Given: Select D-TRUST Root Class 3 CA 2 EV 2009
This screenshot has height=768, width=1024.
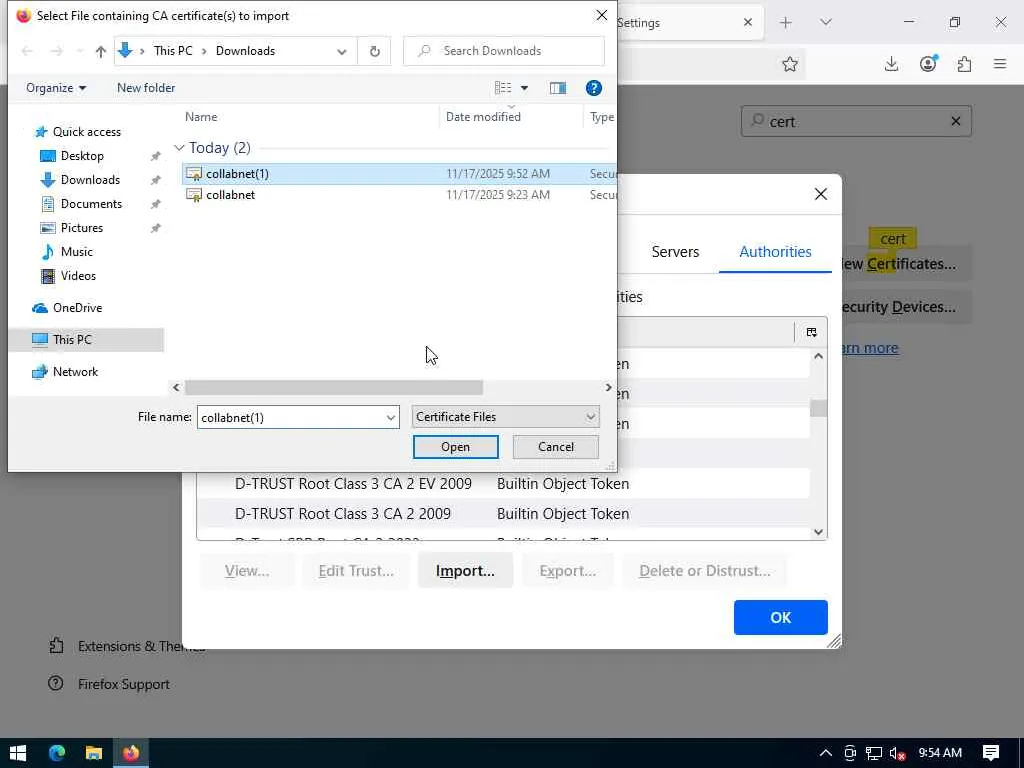Looking at the screenshot, I should point(503,484).
